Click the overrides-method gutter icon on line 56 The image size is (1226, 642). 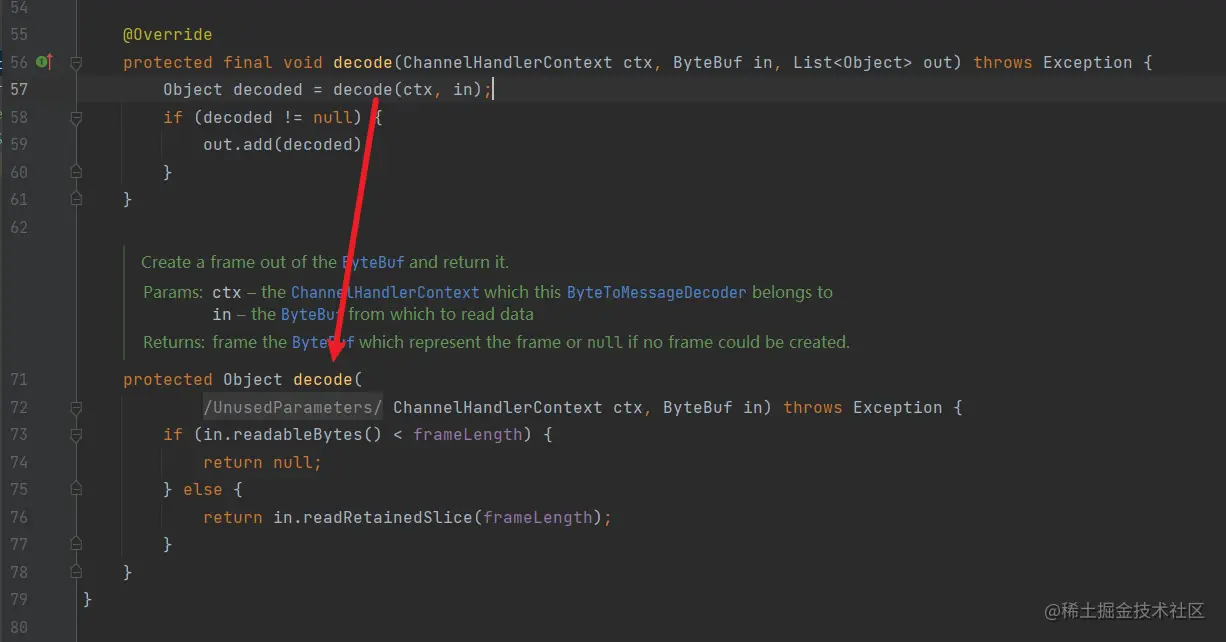(45, 62)
